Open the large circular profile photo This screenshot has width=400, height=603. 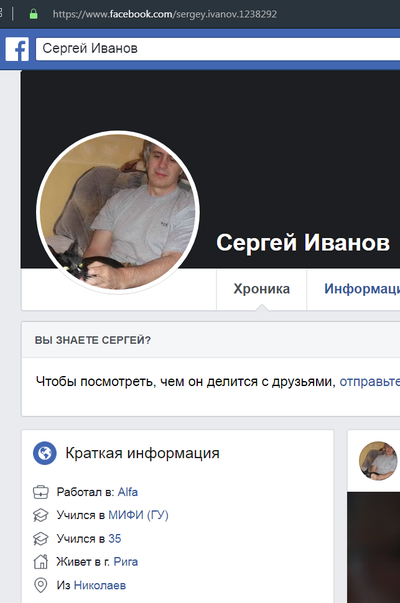point(118,212)
